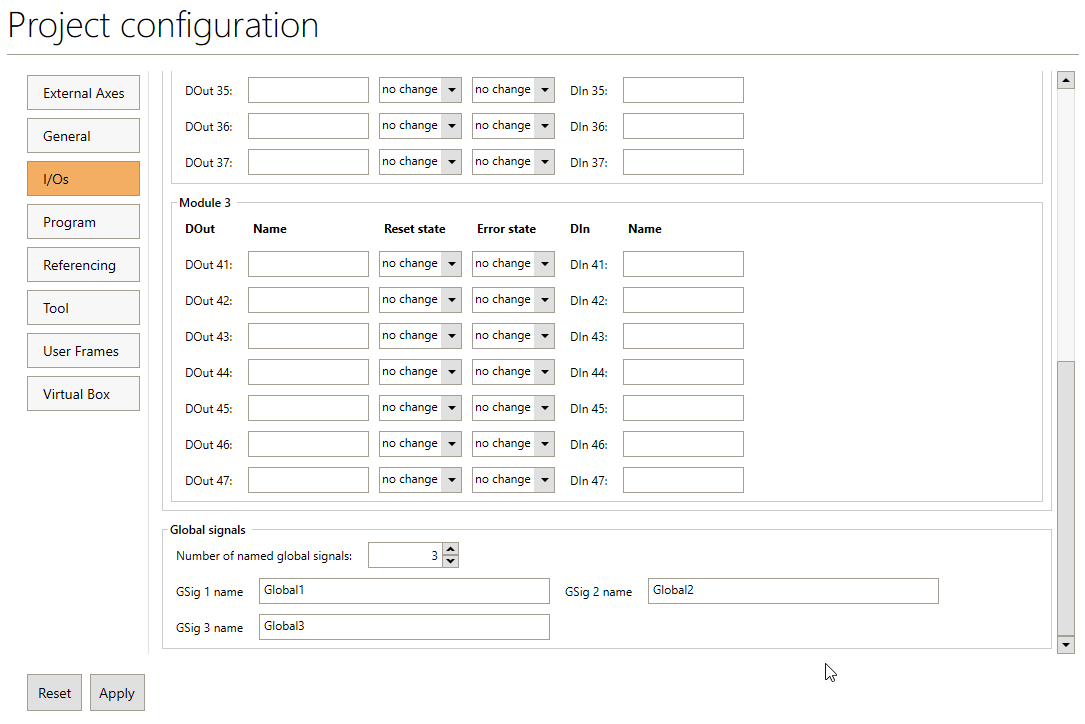The width and height of the screenshot is (1085, 724).
Task: Click the Reset button
Action: point(54,693)
